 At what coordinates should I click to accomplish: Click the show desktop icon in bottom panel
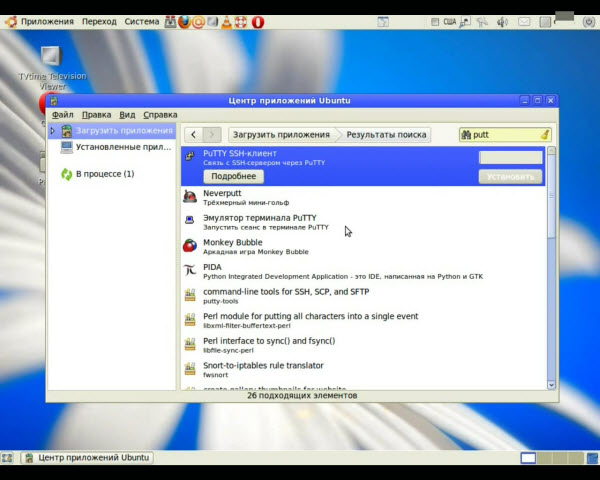(7, 457)
